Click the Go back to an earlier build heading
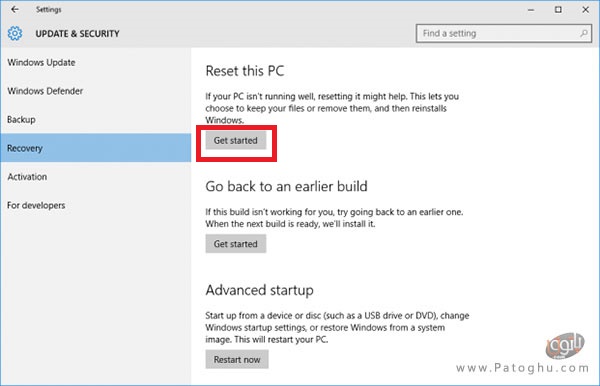This screenshot has width=600, height=386. click(286, 186)
